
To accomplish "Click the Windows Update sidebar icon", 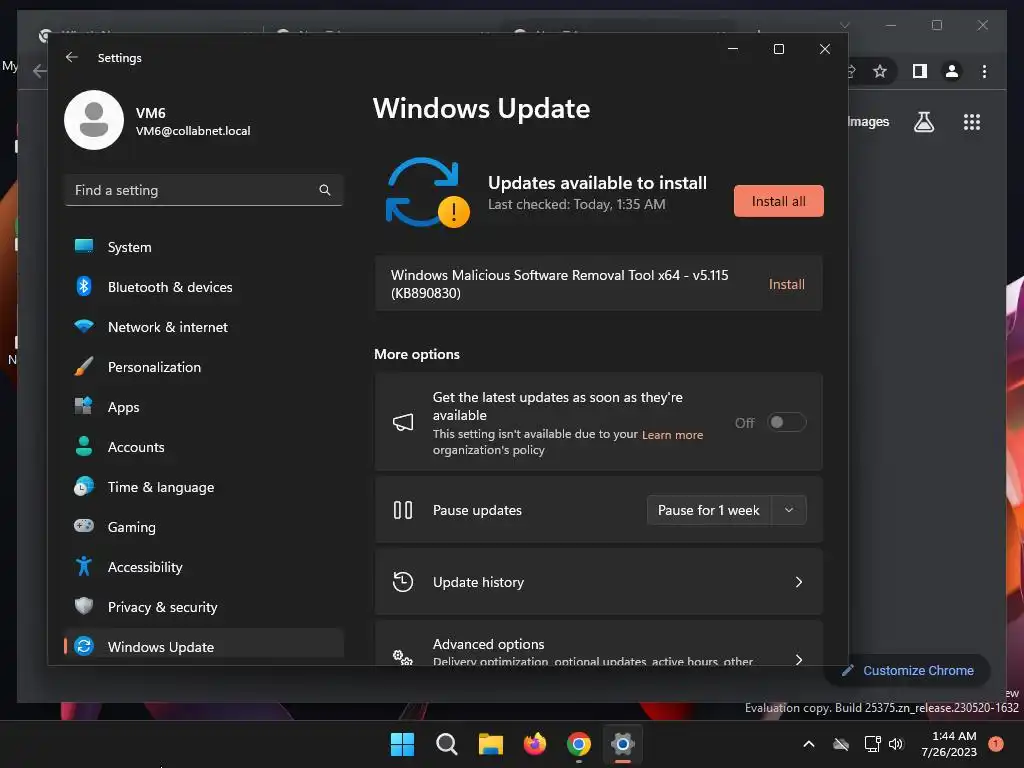I will coord(84,646).
